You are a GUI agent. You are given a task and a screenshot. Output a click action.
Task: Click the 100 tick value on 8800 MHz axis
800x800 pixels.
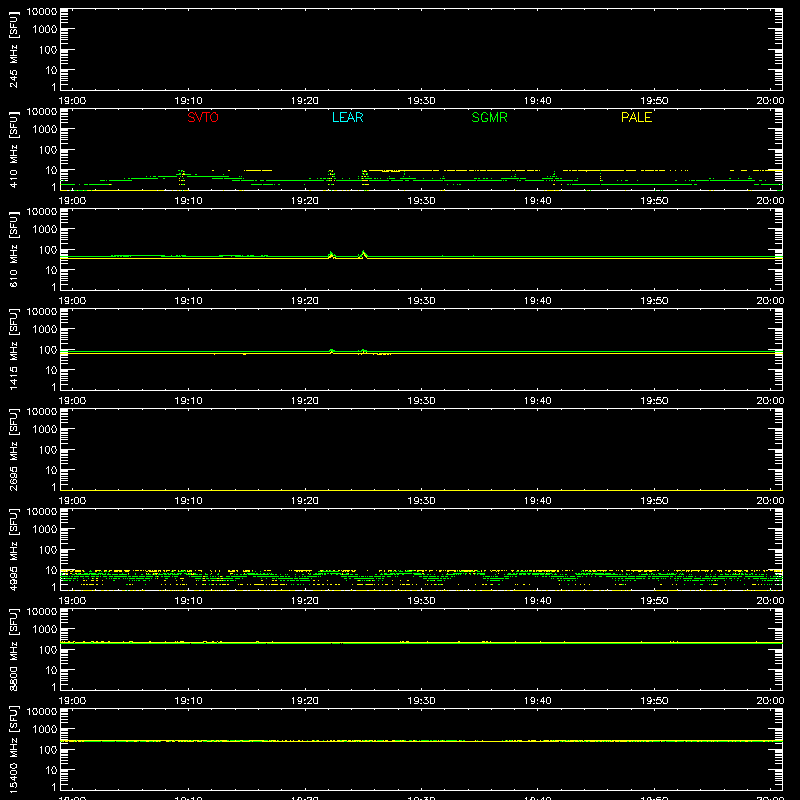48,650
